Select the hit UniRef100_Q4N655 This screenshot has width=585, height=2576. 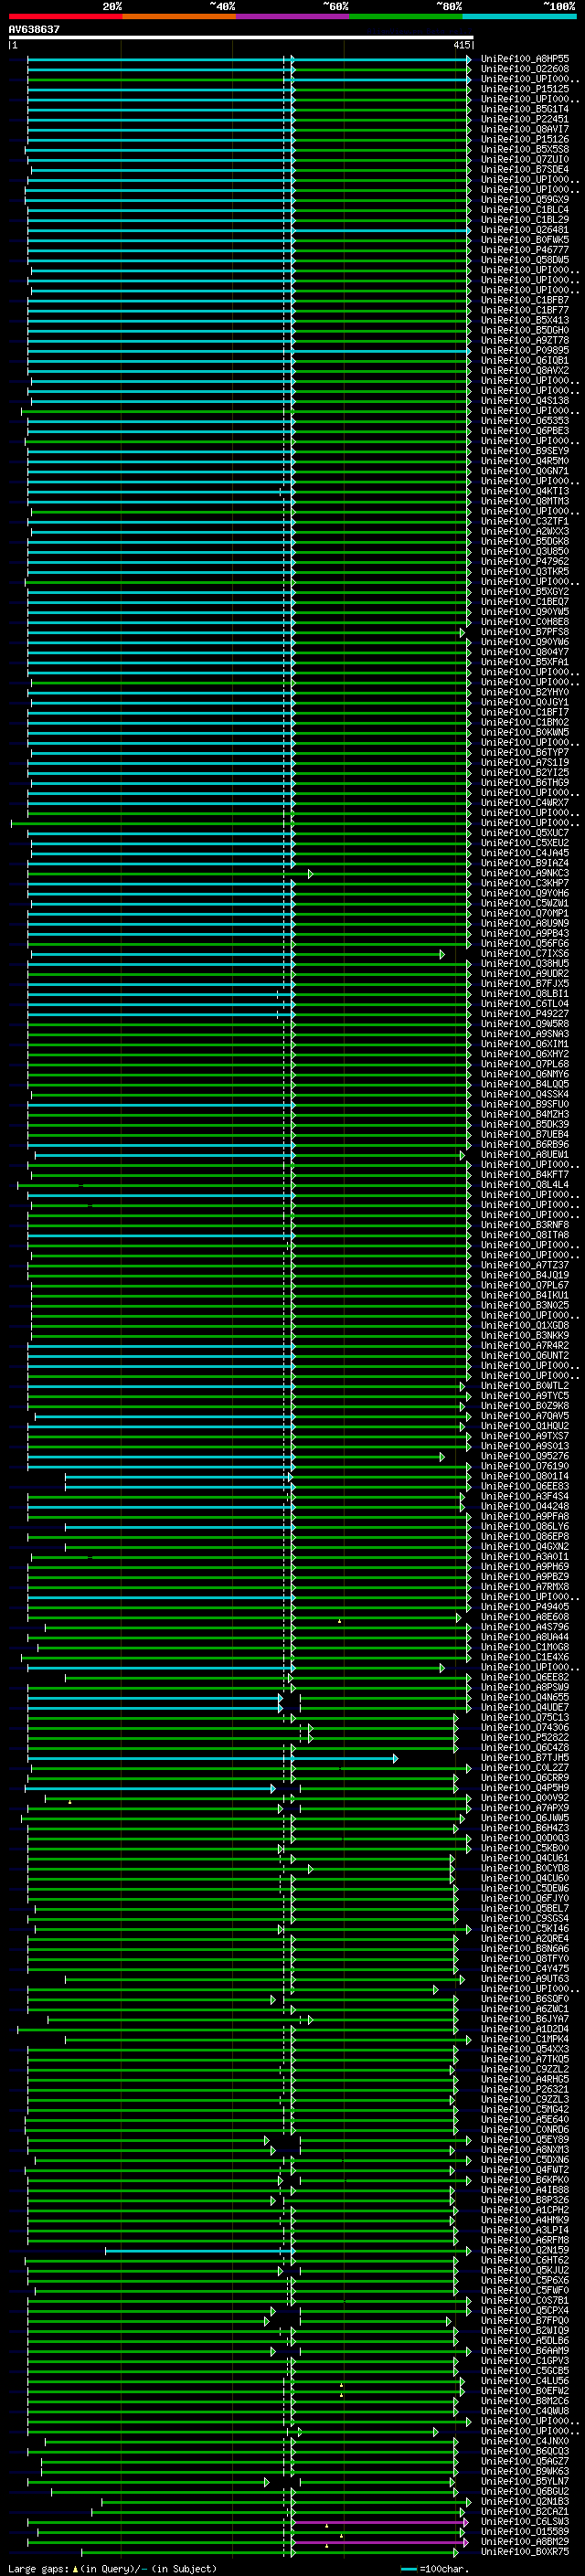525,1697
